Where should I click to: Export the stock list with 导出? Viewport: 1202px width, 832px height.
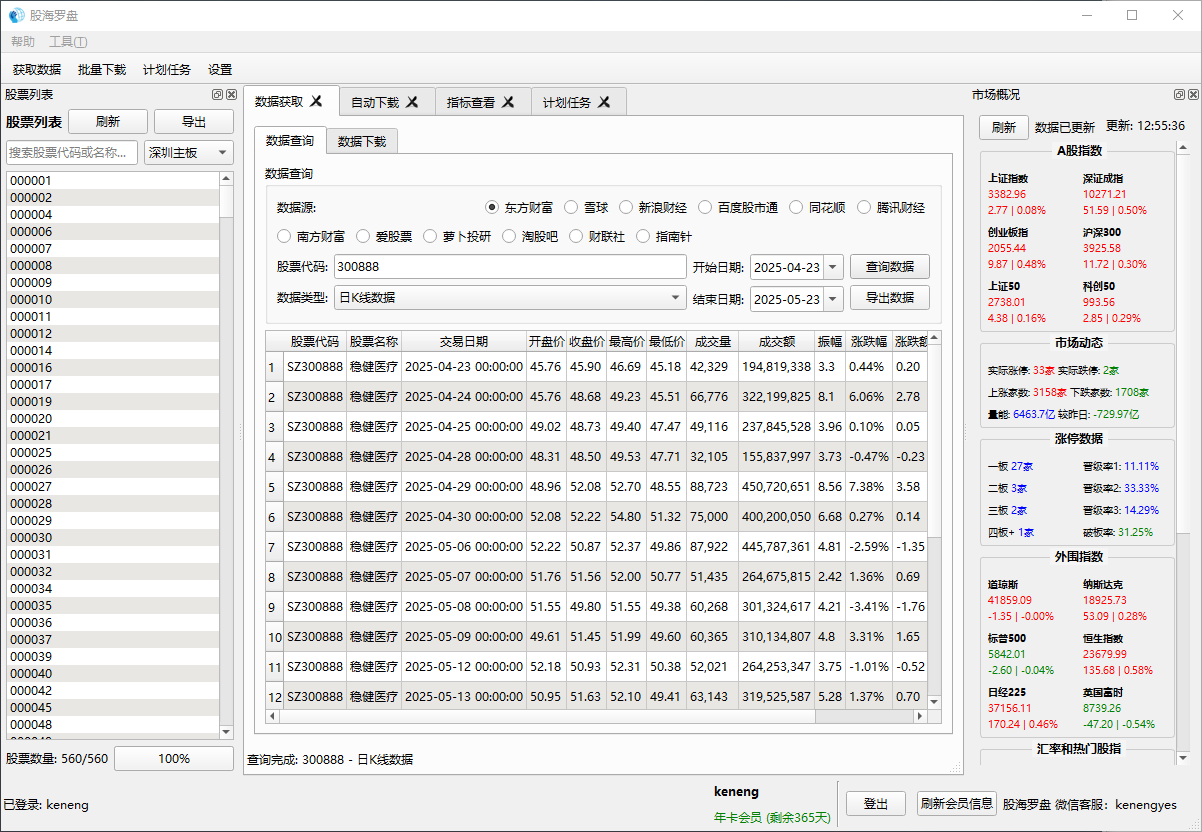click(x=194, y=122)
